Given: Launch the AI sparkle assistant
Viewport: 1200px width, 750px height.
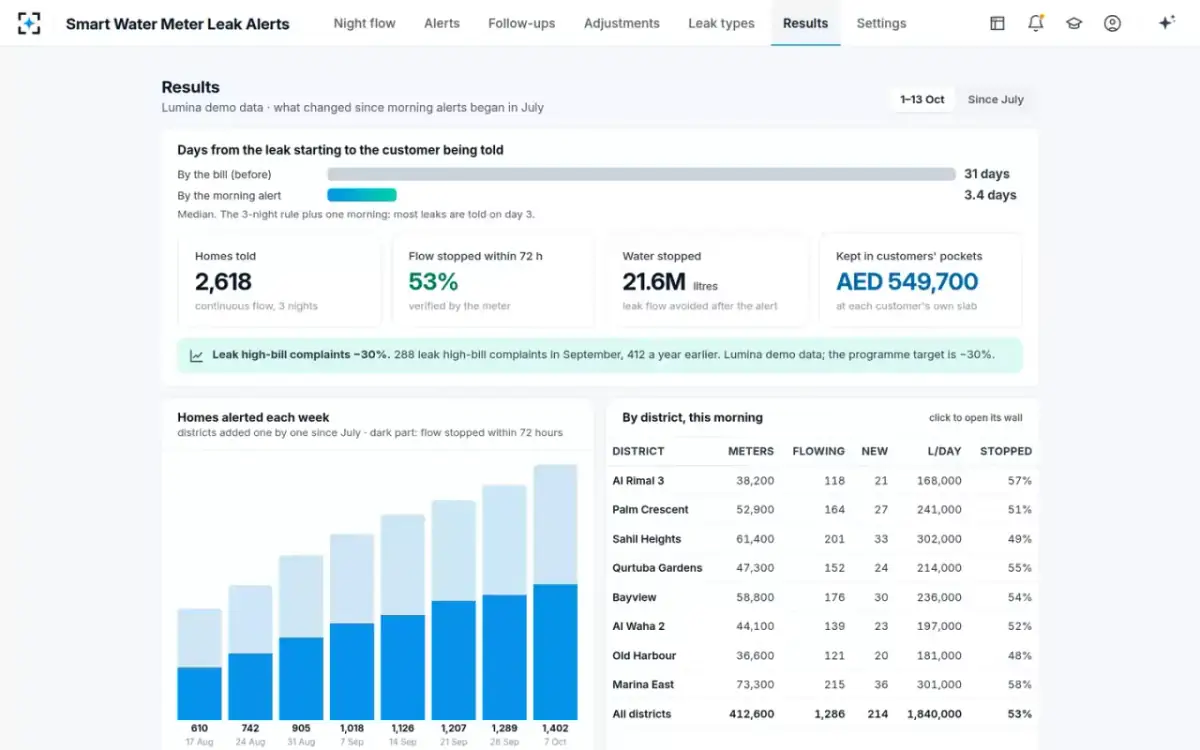Looking at the screenshot, I should pos(1166,23).
